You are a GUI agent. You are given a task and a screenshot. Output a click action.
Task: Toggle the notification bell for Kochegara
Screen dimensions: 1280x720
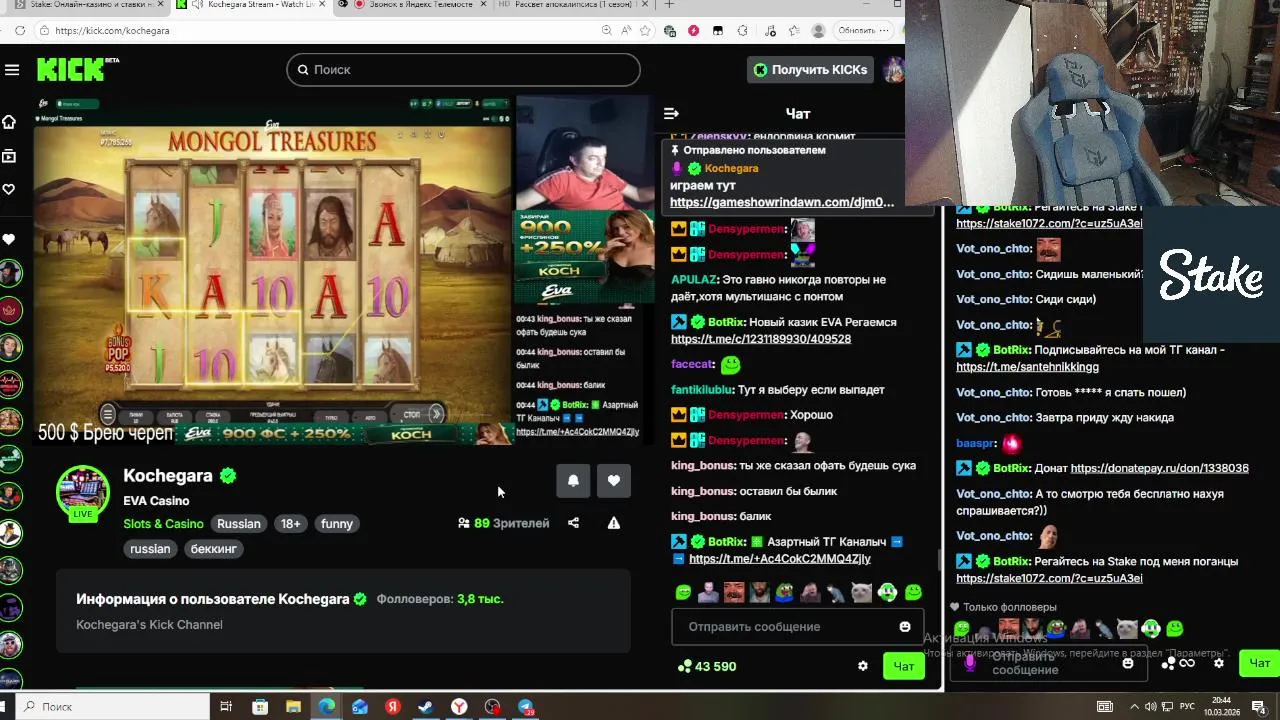click(573, 481)
